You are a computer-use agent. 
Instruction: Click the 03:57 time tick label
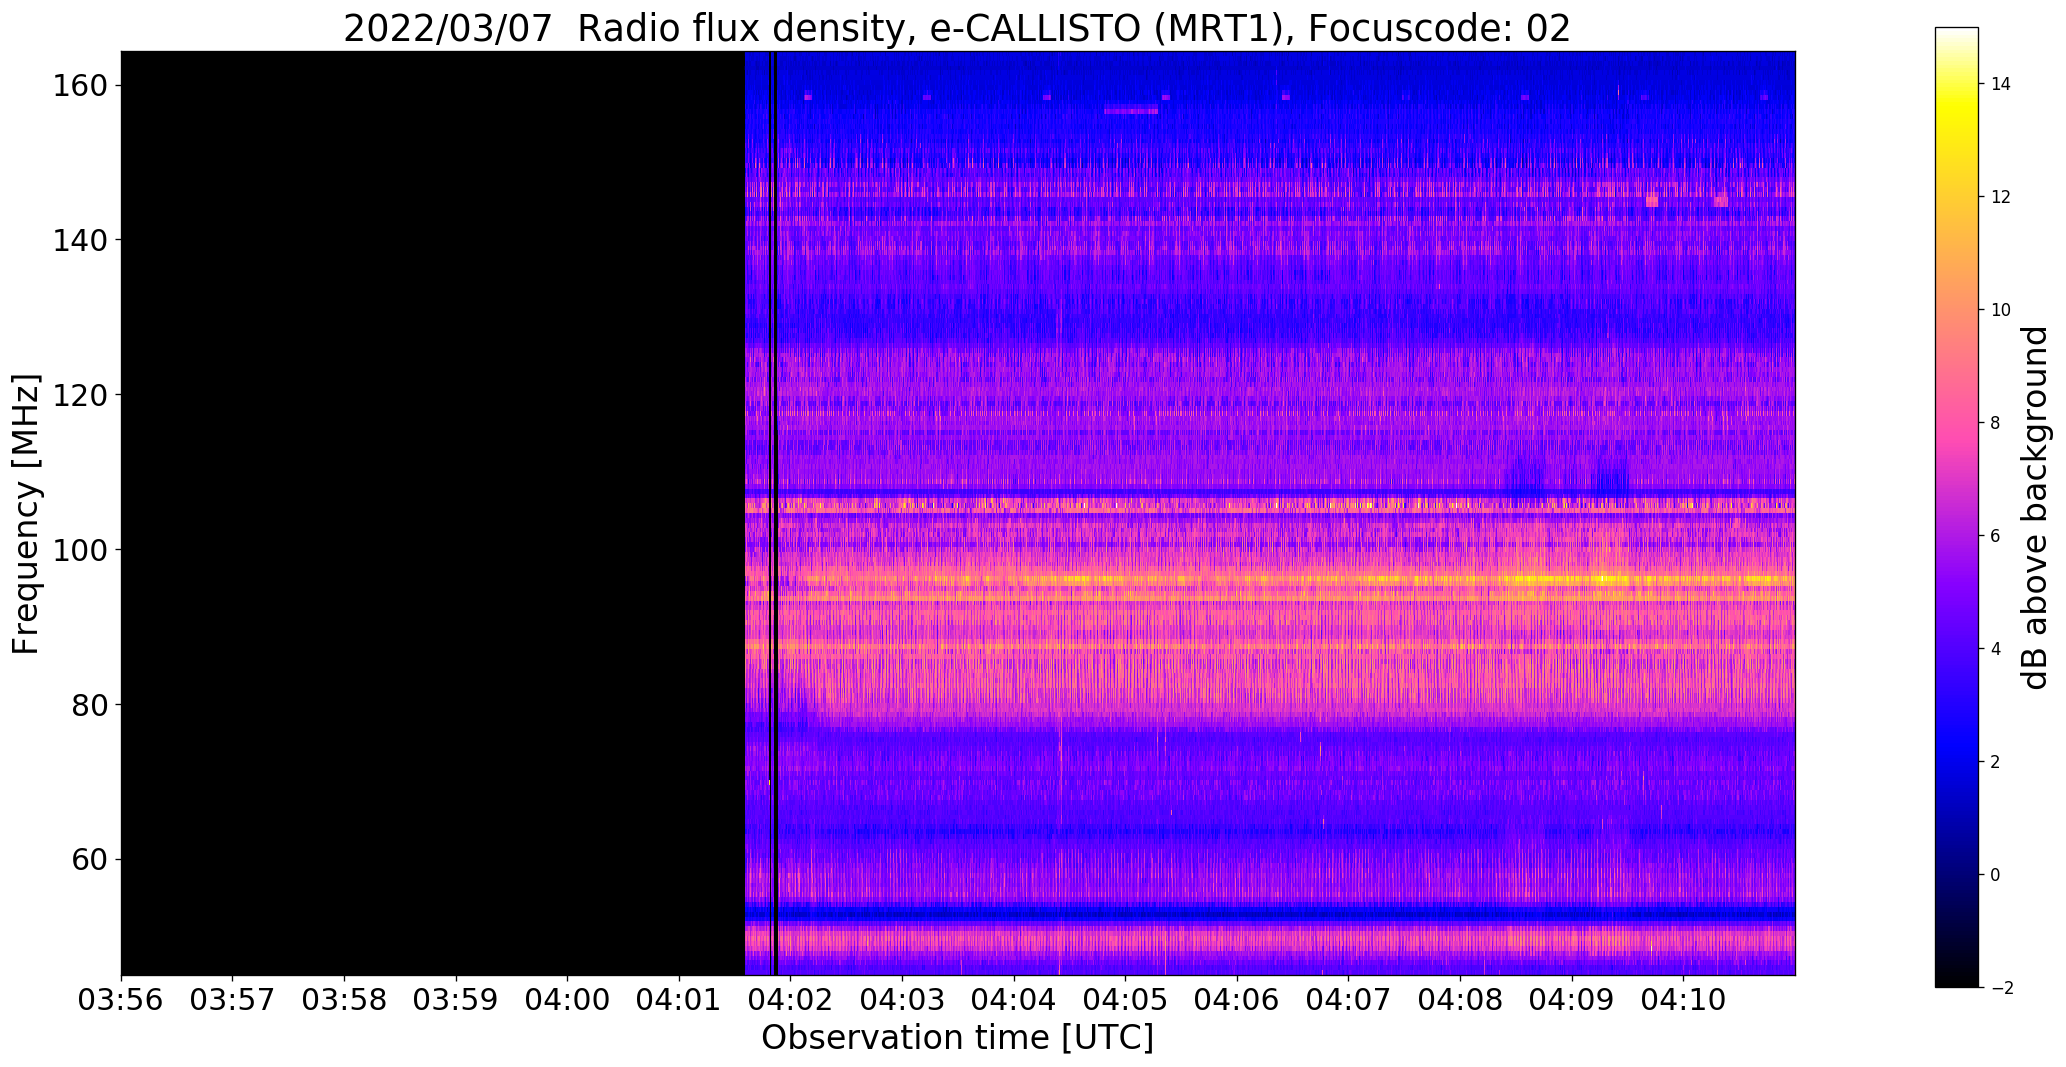(233, 999)
